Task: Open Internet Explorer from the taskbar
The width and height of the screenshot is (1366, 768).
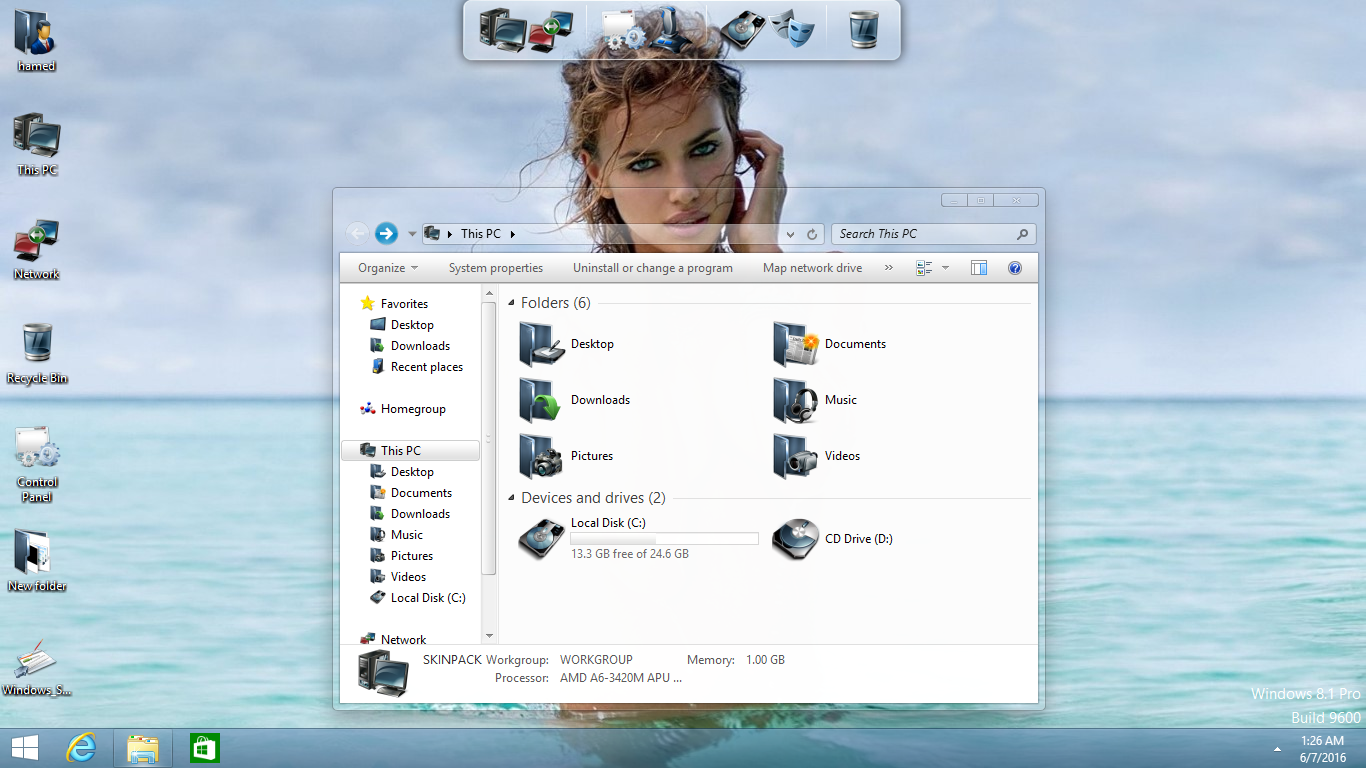Action: pos(81,748)
